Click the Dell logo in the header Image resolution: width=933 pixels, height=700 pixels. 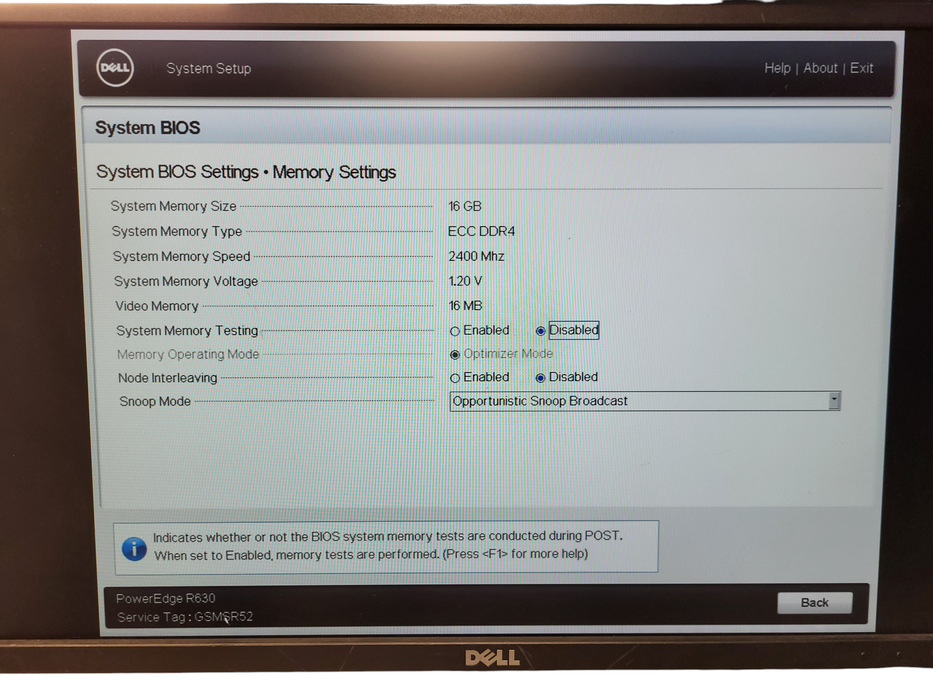tap(115, 68)
